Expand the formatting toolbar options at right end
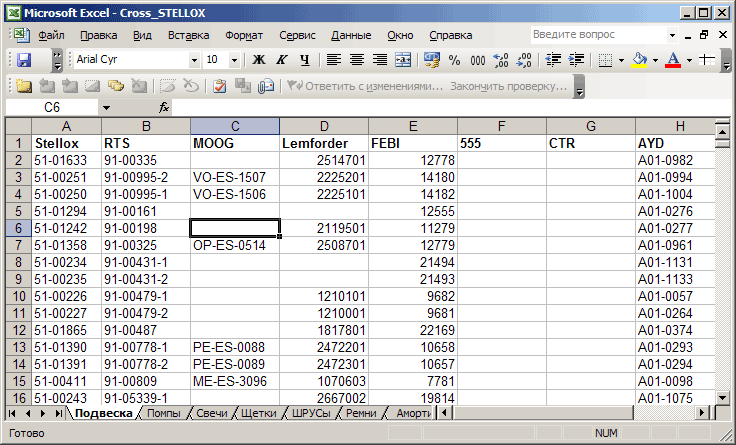 [x=726, y=60]
